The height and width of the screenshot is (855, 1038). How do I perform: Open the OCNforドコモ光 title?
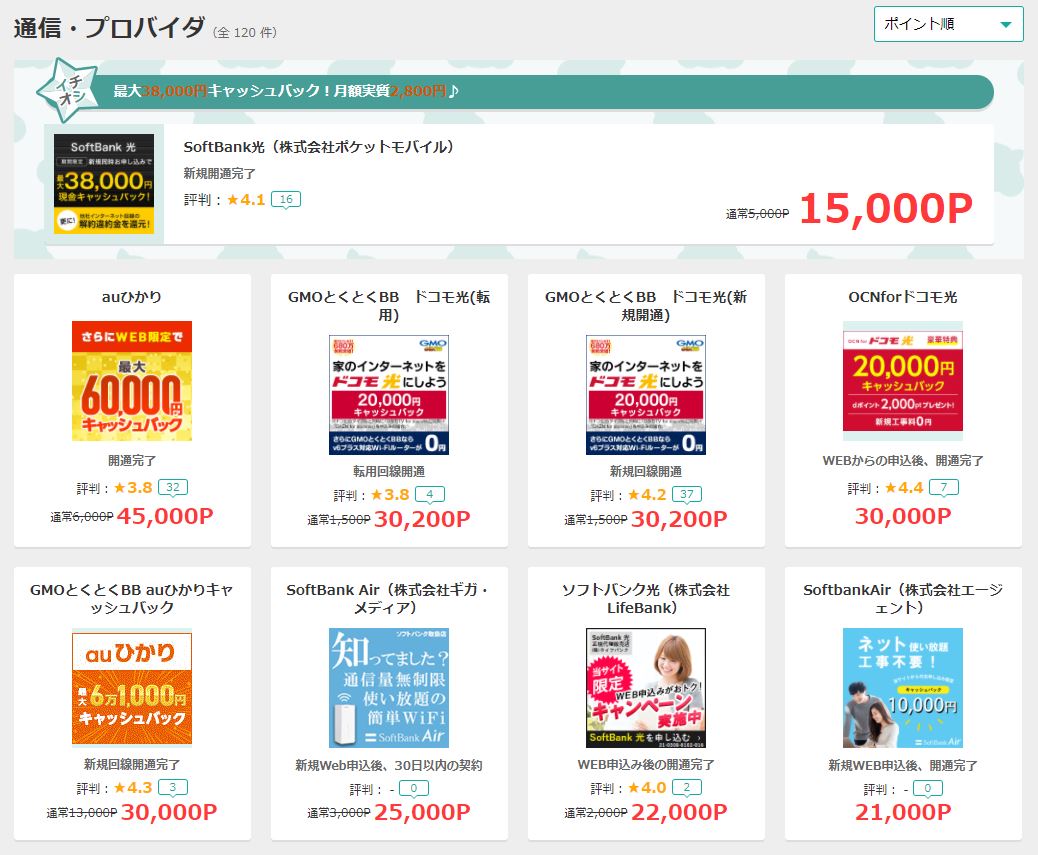[903, 297]
